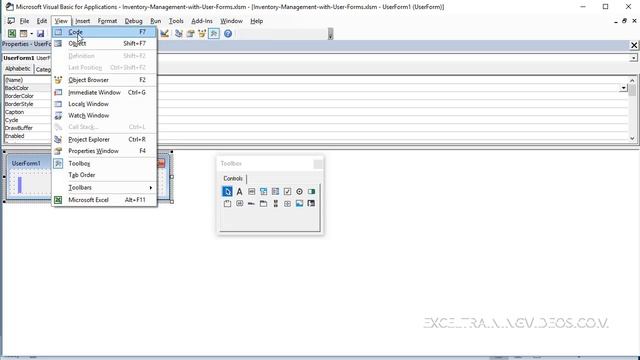Open the Tools menu
The width and height of the screenshot is (640, 360).
point(176,21)
